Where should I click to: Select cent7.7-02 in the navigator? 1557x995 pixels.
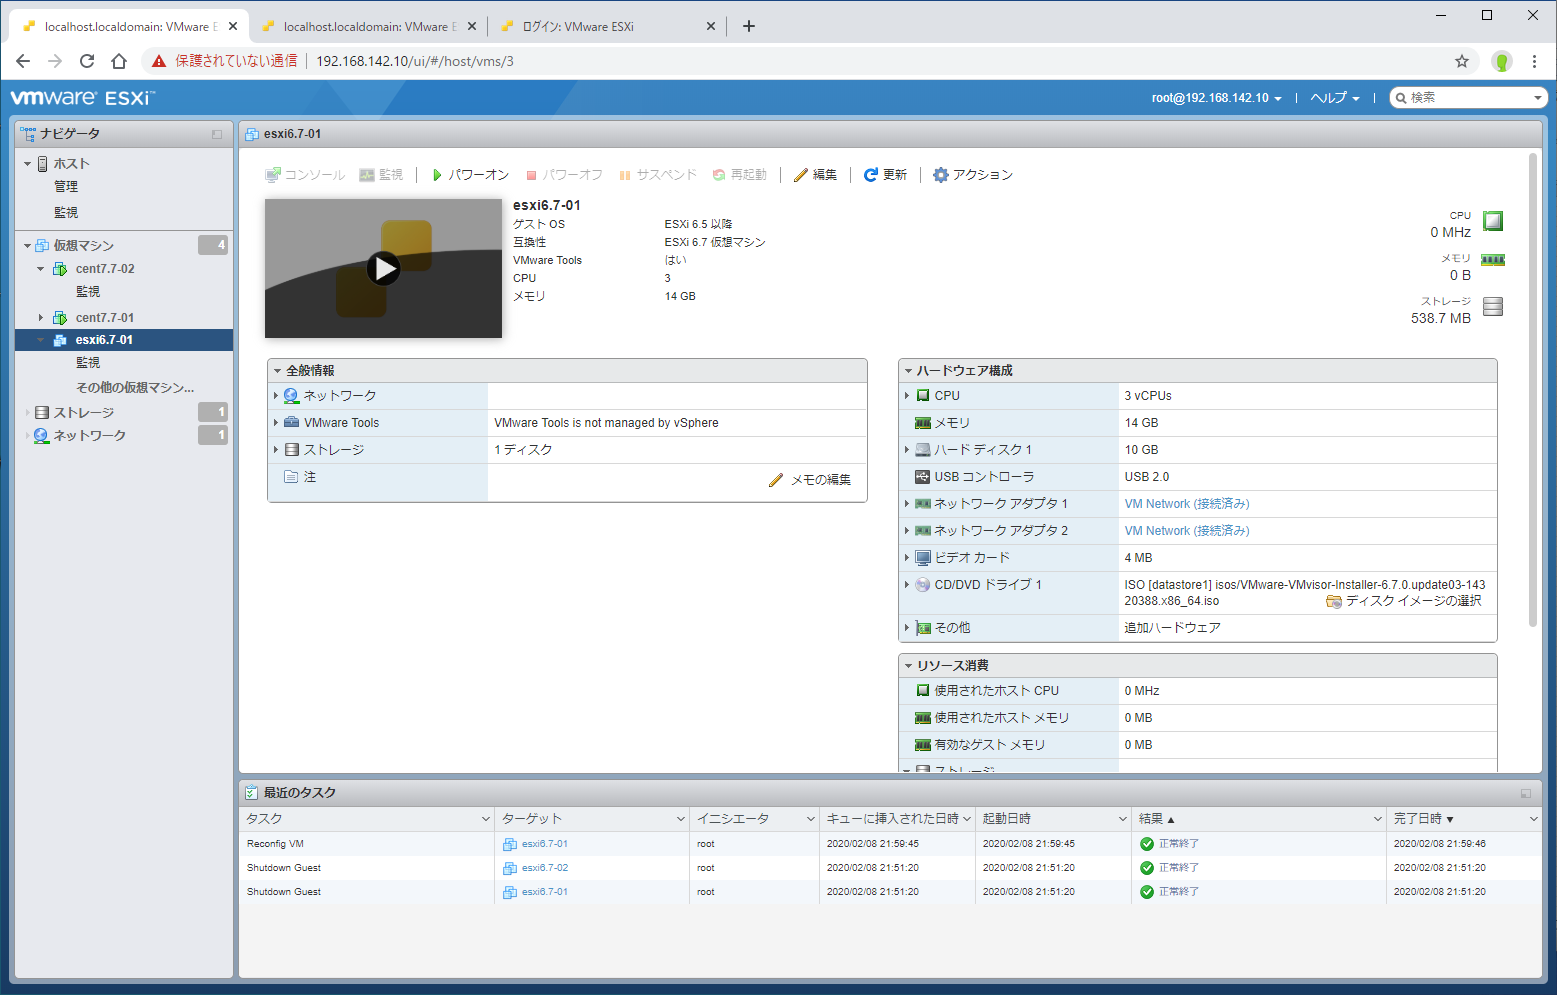(x=105, y=269)
